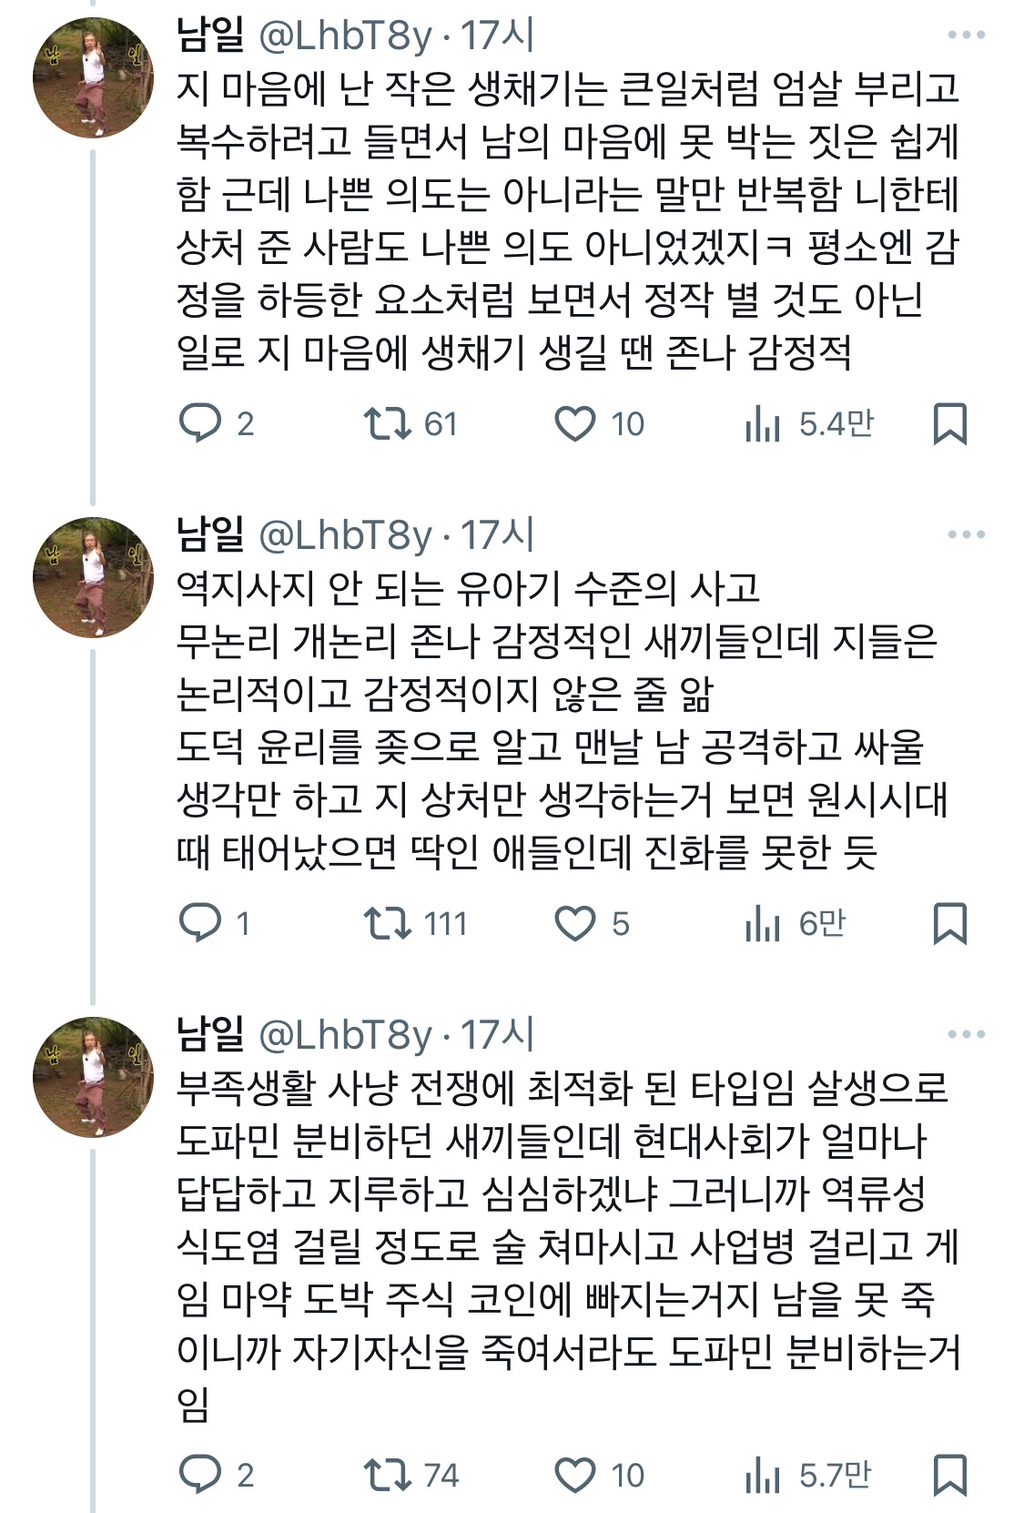View analytics showing 6만 views
This screenshot has height=1513, width=1024.
(x=762, y=924)
